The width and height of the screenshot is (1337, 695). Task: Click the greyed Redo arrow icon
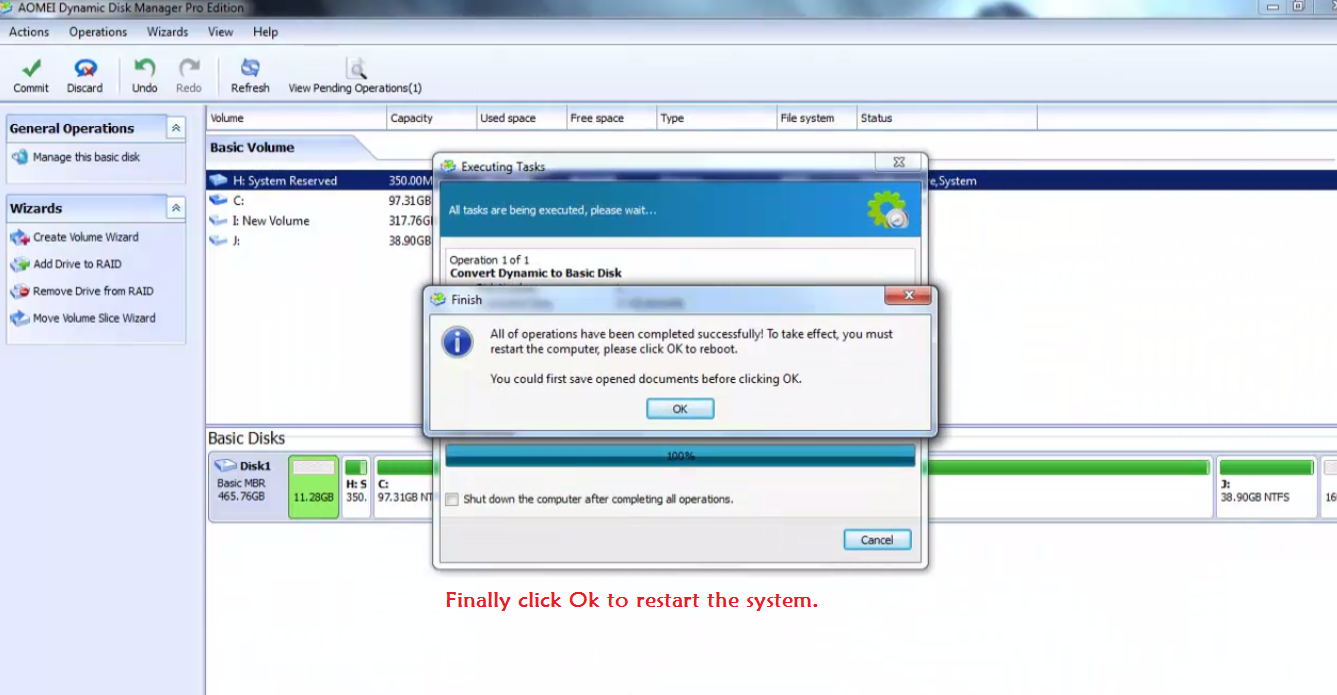coord(189,68)
